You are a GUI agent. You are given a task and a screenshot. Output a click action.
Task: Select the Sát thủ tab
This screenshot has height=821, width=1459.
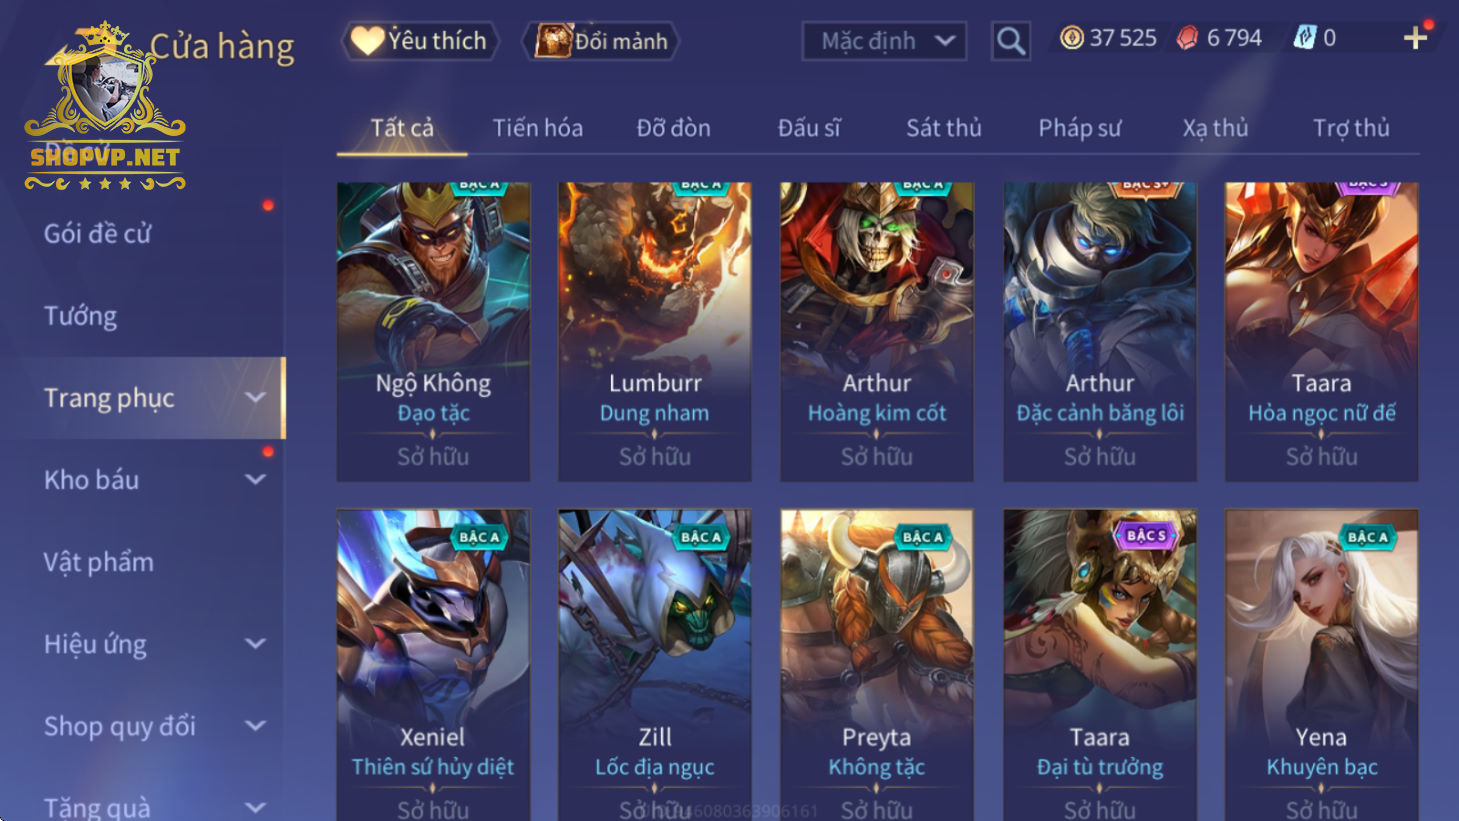point(944,128)
